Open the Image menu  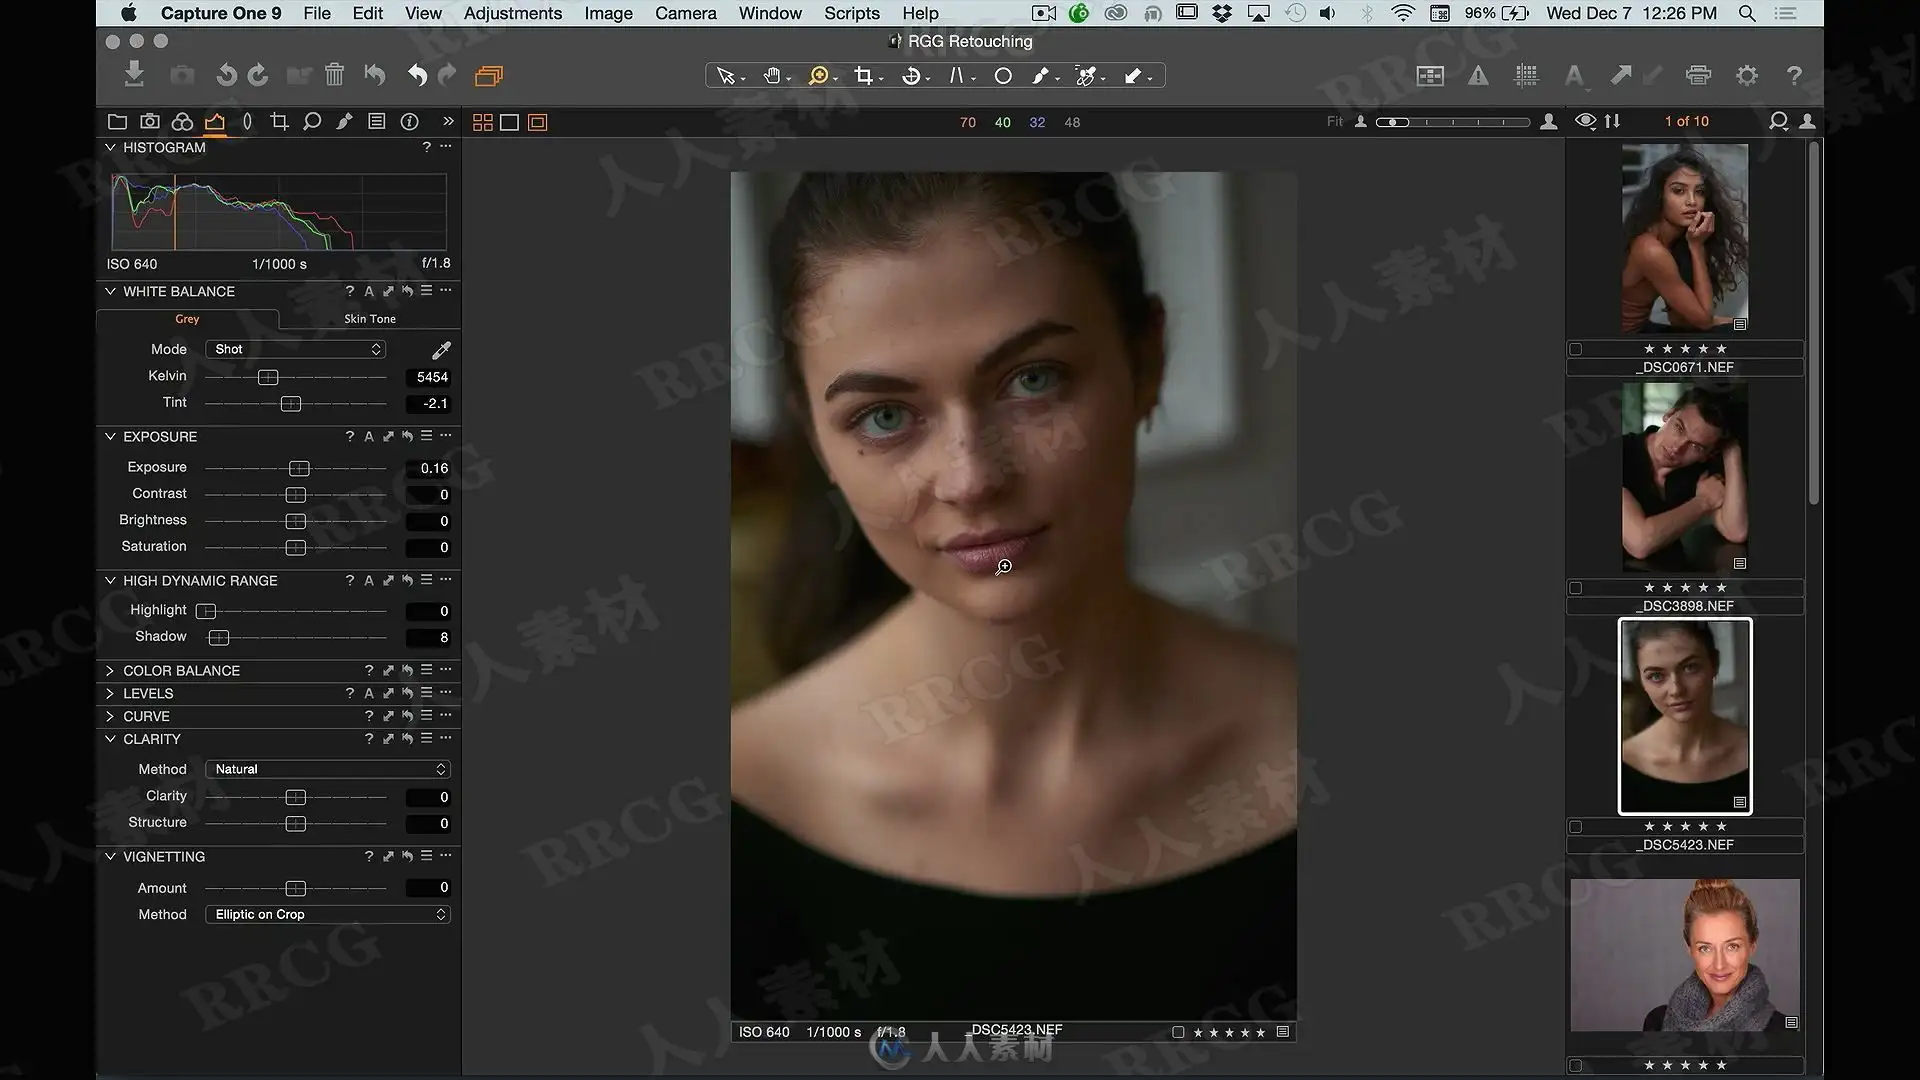click(609, 13)
